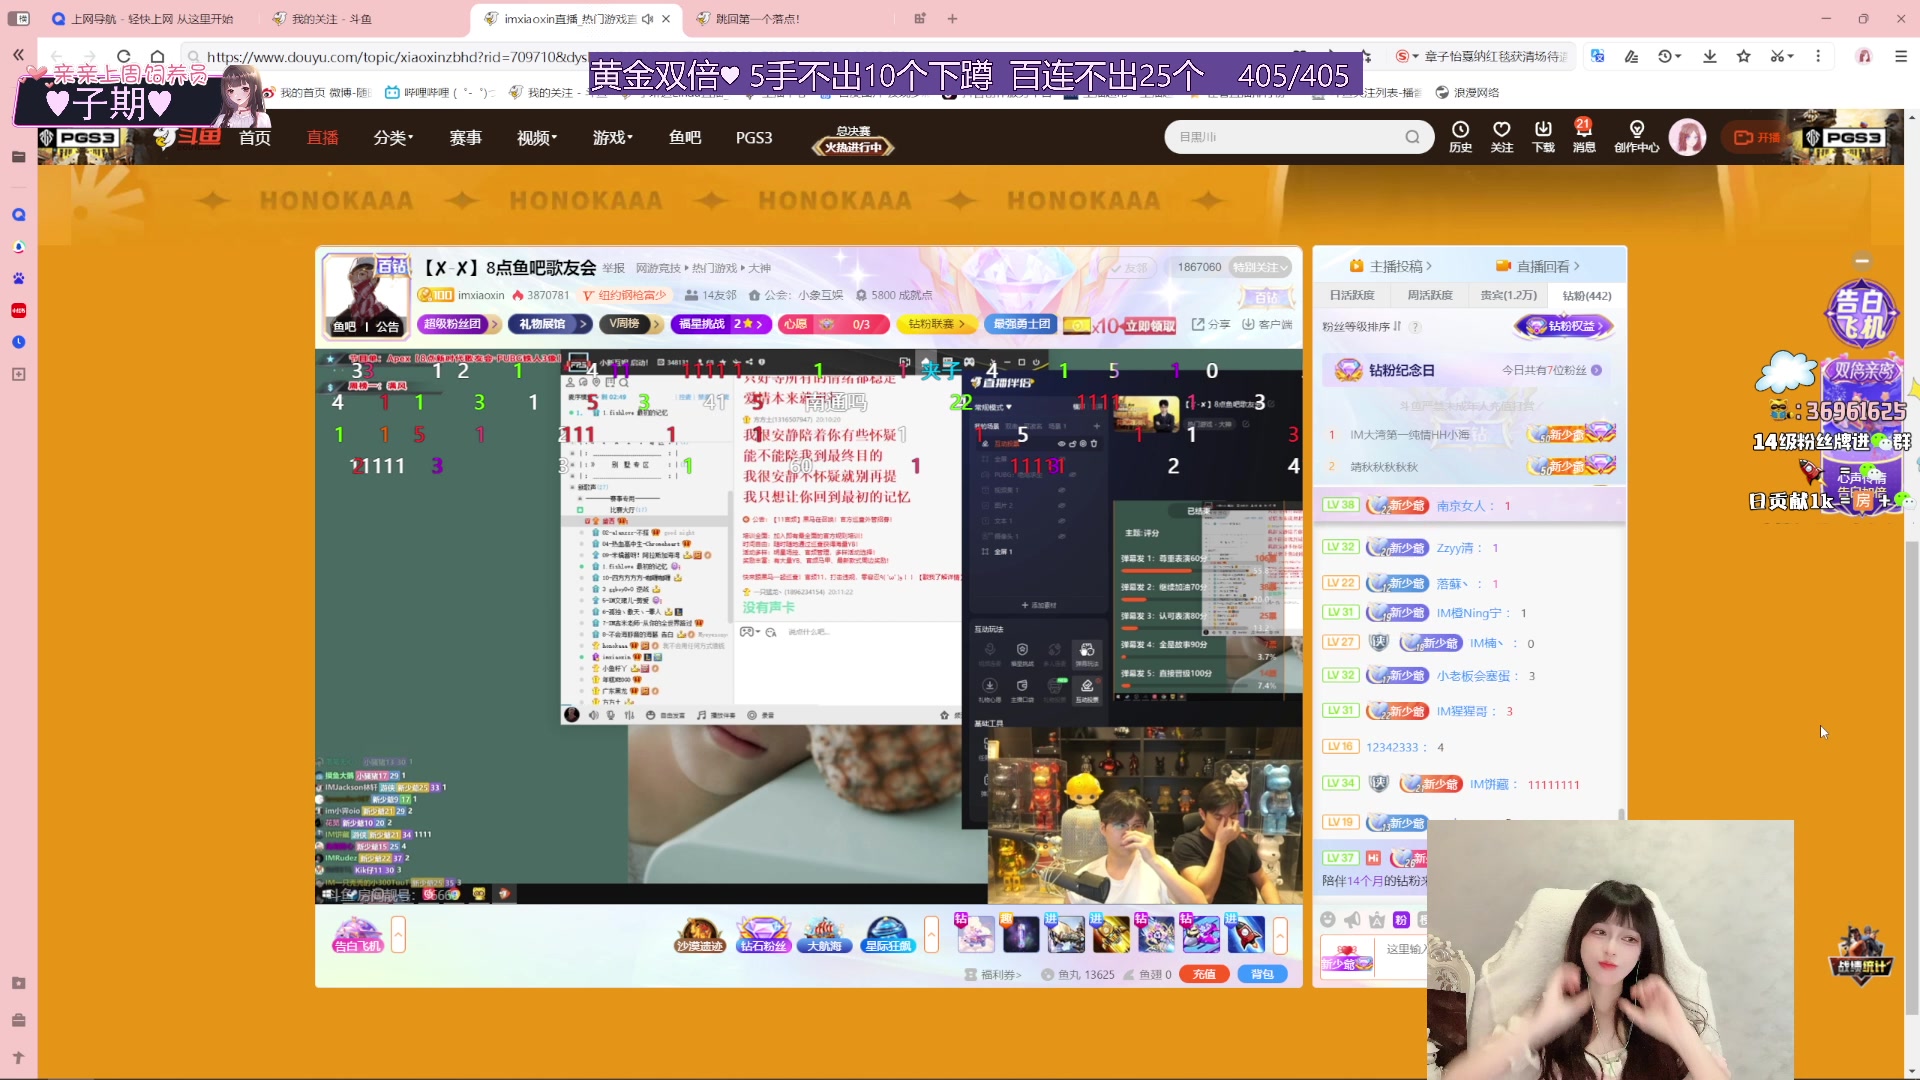The image size is (1920, 1080).
Task: Open the 分类 dropdown menu
Action: point(393,137)
